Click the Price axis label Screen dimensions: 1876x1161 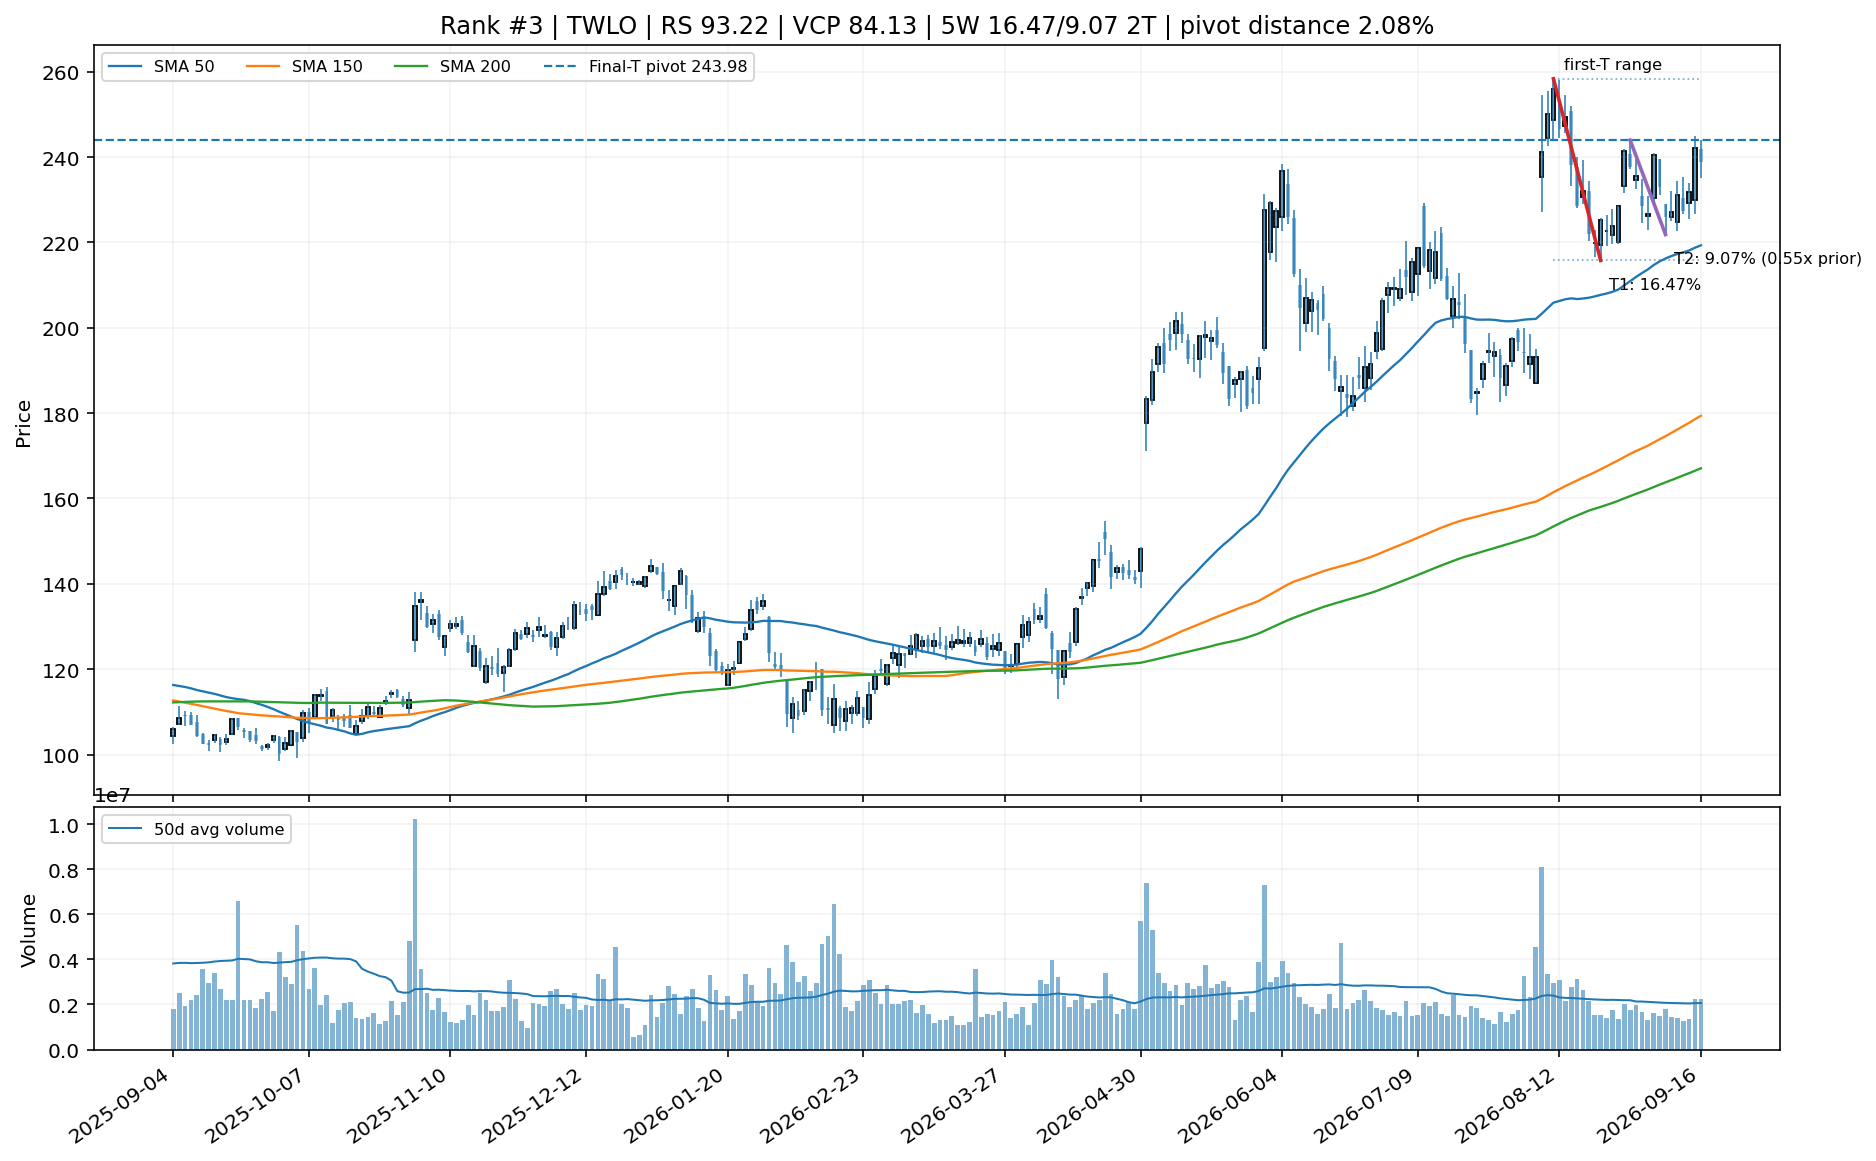(x=24, y=424)
